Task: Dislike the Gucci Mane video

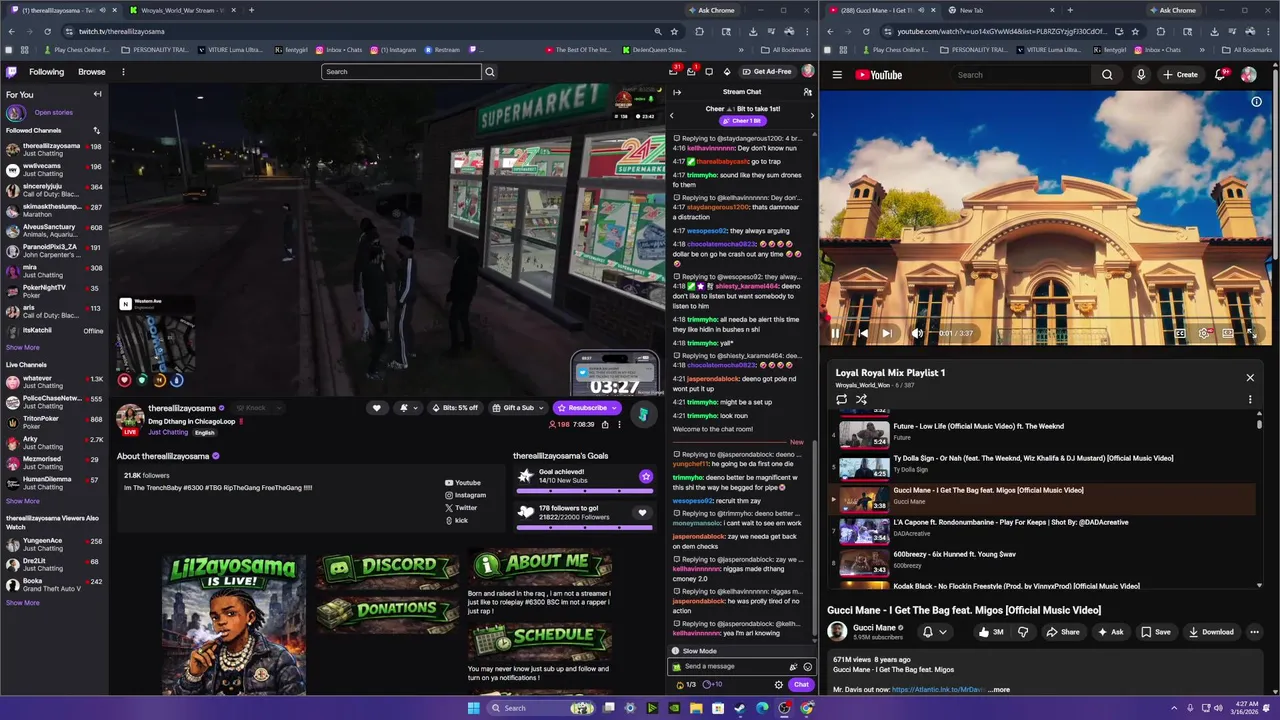Action: click(1023, 632)
